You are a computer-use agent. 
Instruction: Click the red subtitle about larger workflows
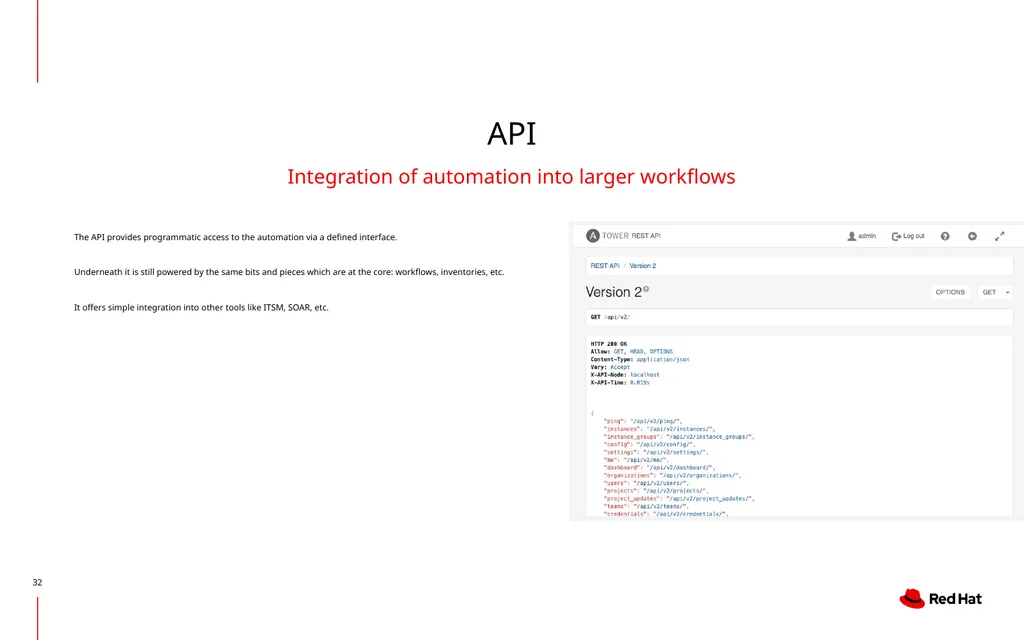click(x=511, y=176)
